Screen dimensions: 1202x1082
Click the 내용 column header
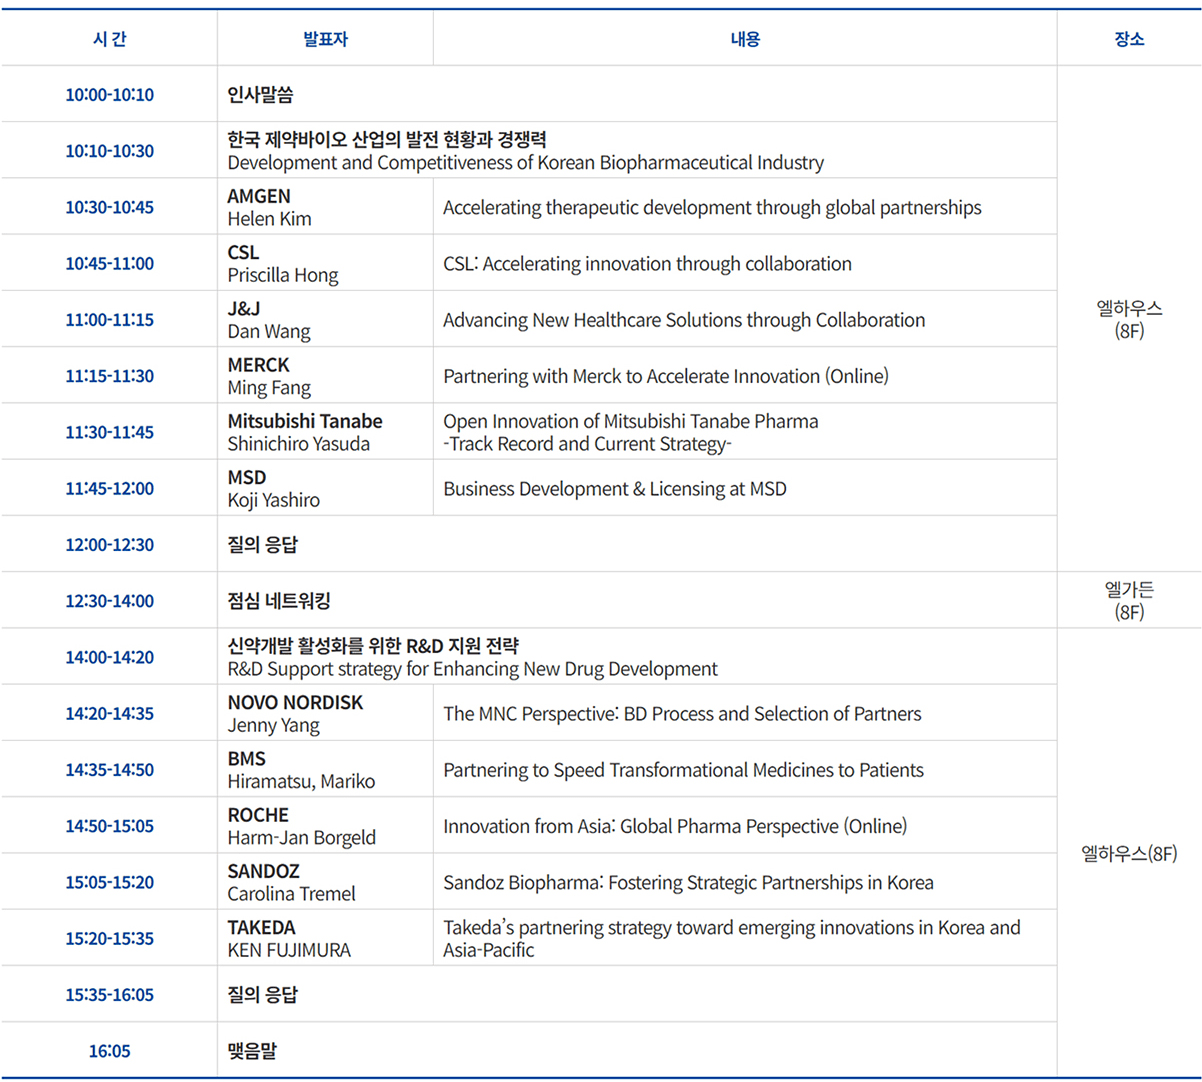click(x=744, y=37)
